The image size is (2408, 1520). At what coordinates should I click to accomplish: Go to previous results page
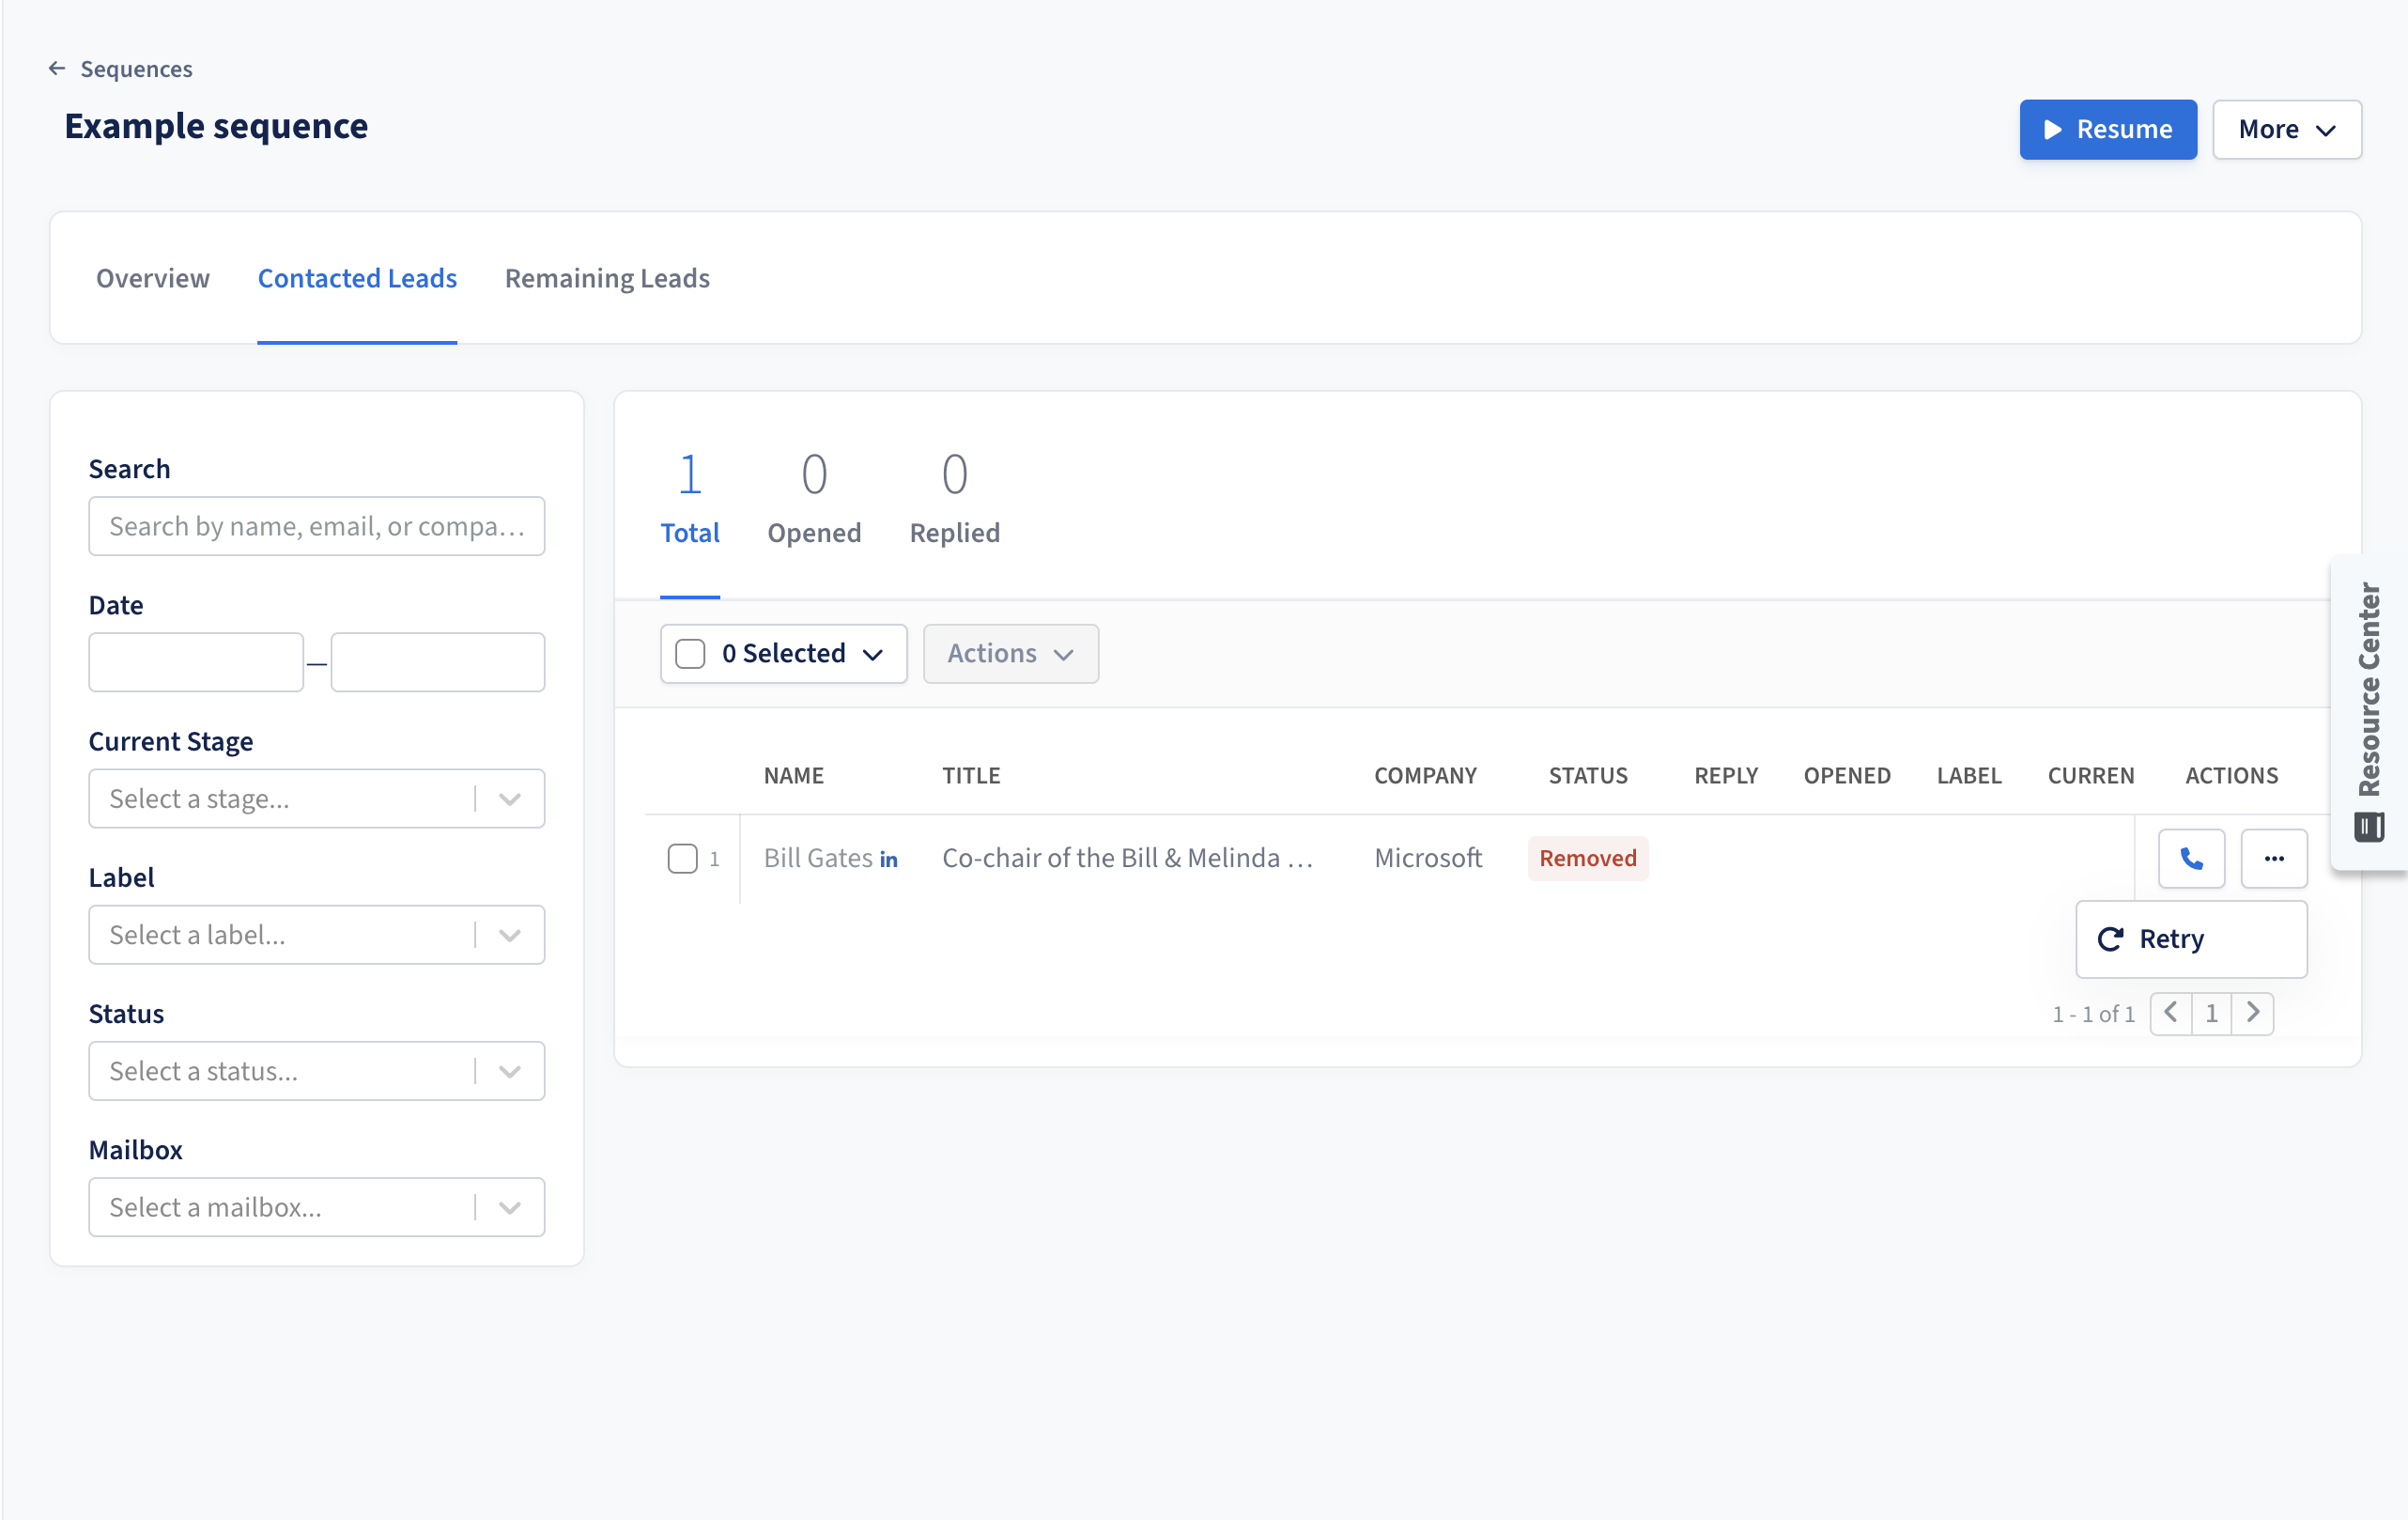(x=2171, y=1013)
